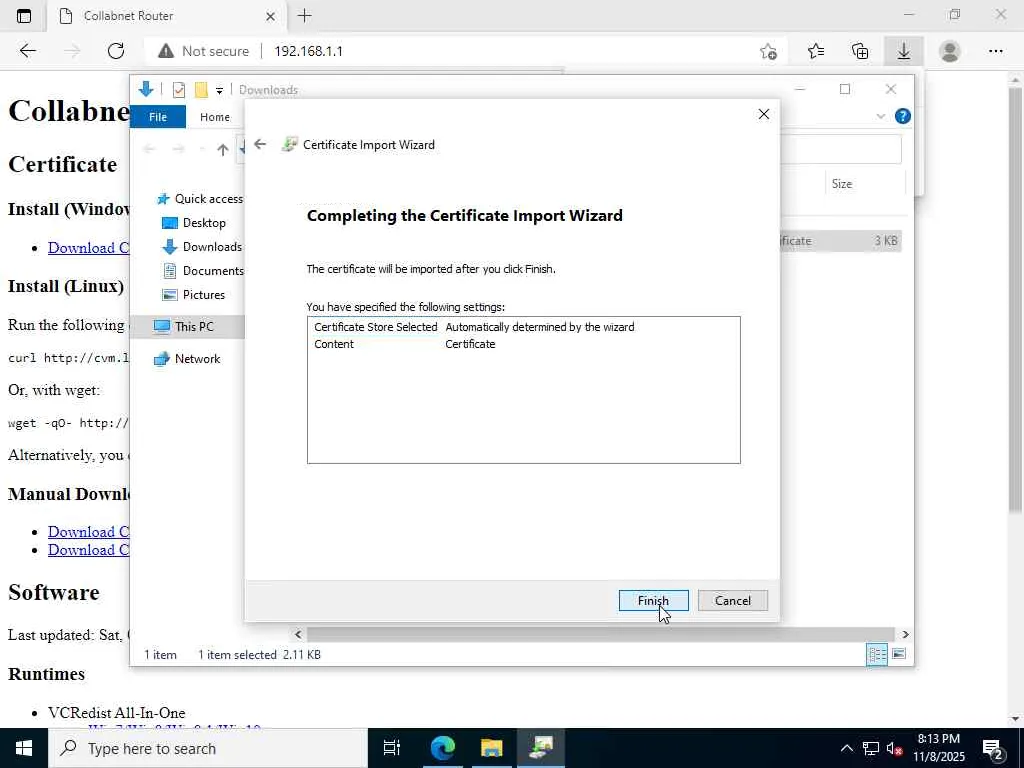
Task: Click the network tray icon
Action: [x=871, y=748]
